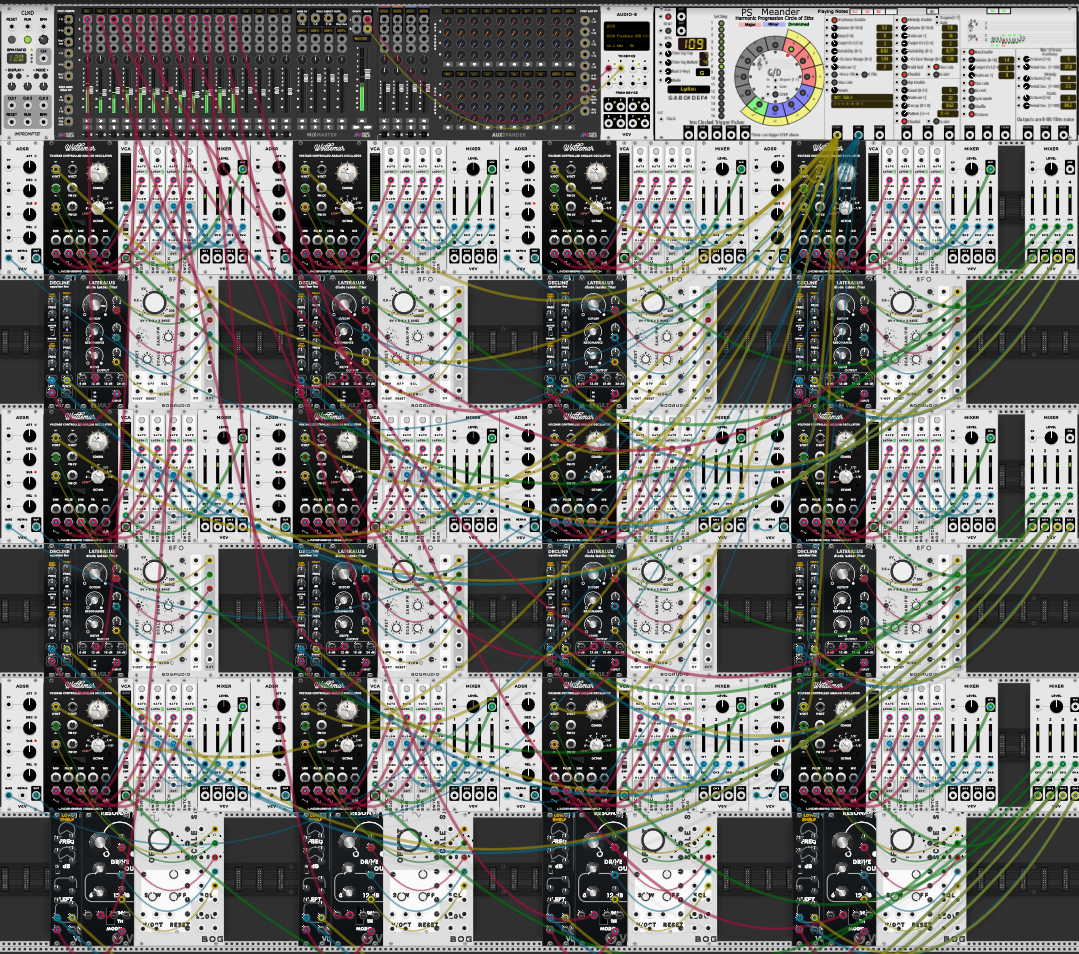Click the Minor legend label on Meander

[x=773, y=24]
